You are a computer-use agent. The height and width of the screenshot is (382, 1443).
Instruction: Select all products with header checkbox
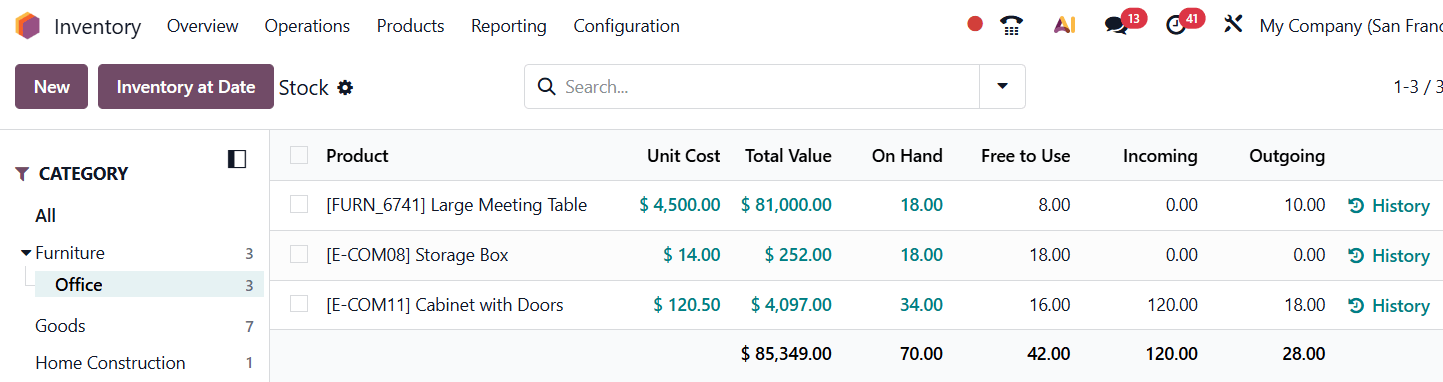[299, 155]
